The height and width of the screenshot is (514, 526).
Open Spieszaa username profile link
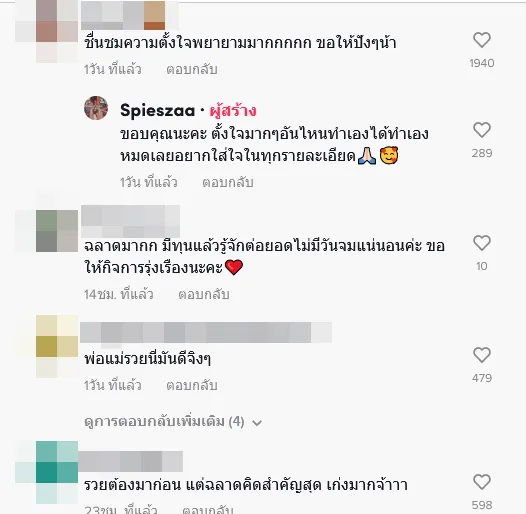point(157,111)
